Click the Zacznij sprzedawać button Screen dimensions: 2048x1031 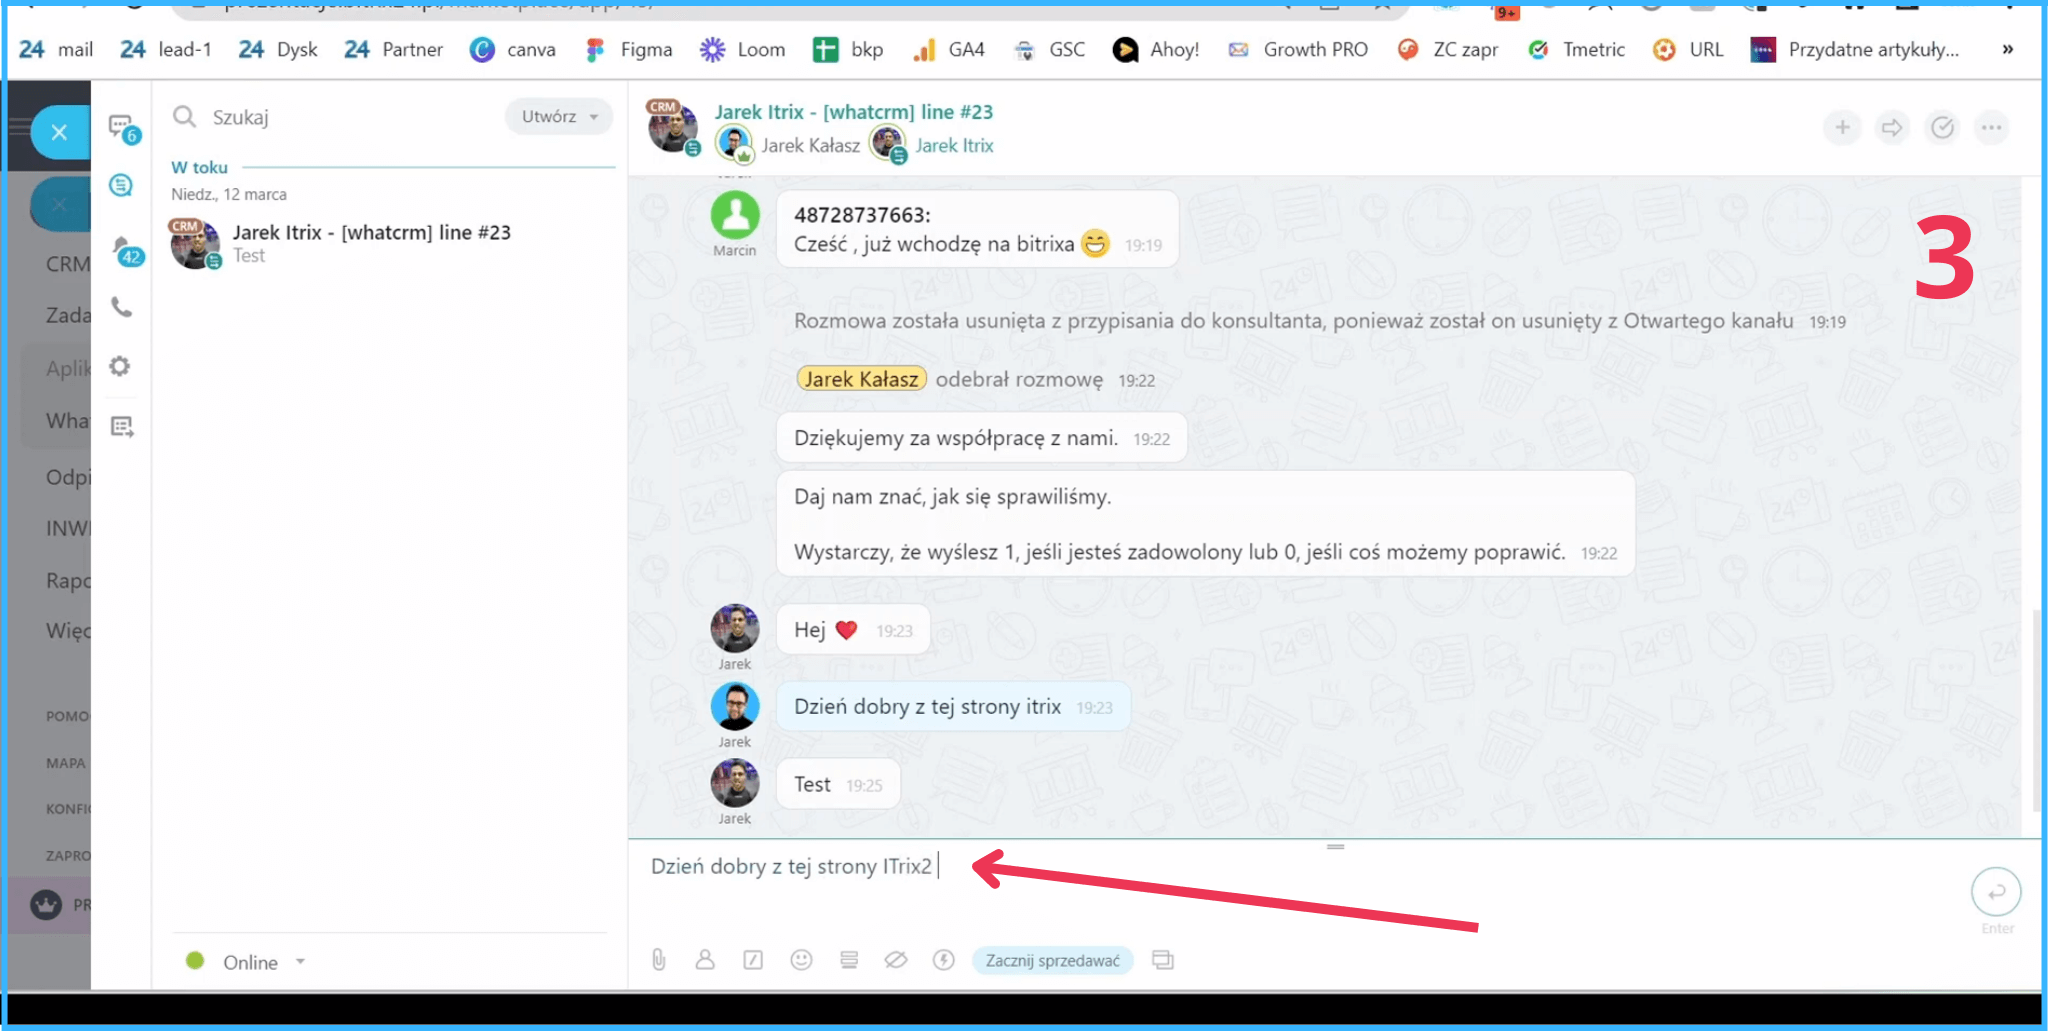[x=1052, y=961]
